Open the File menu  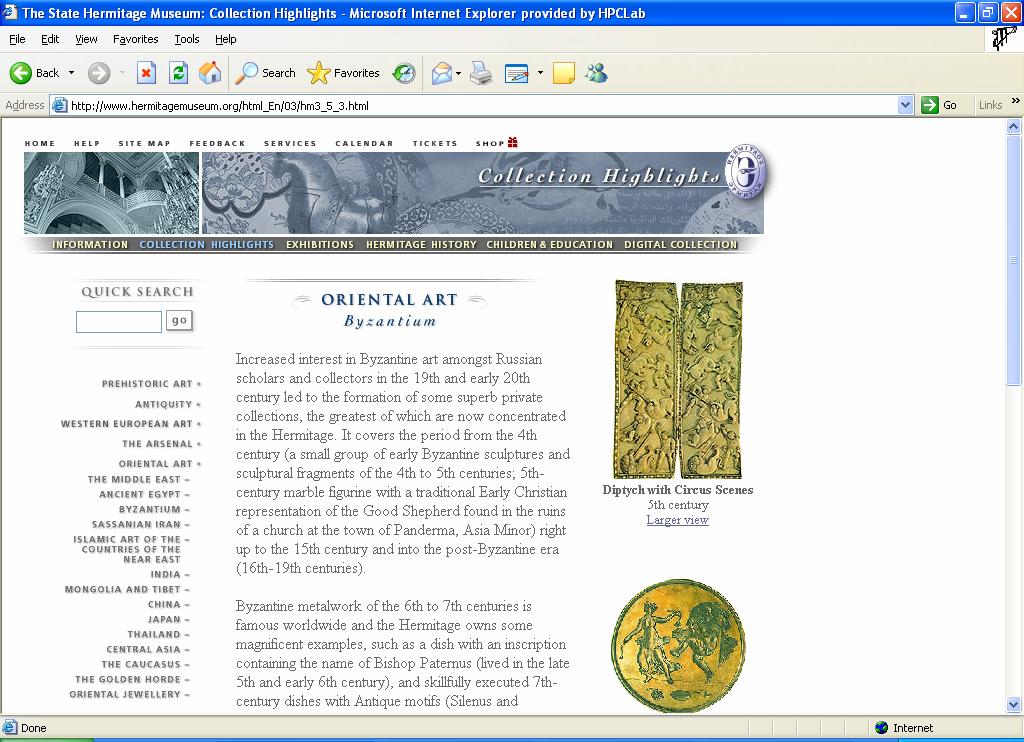(x=17, y=39)
